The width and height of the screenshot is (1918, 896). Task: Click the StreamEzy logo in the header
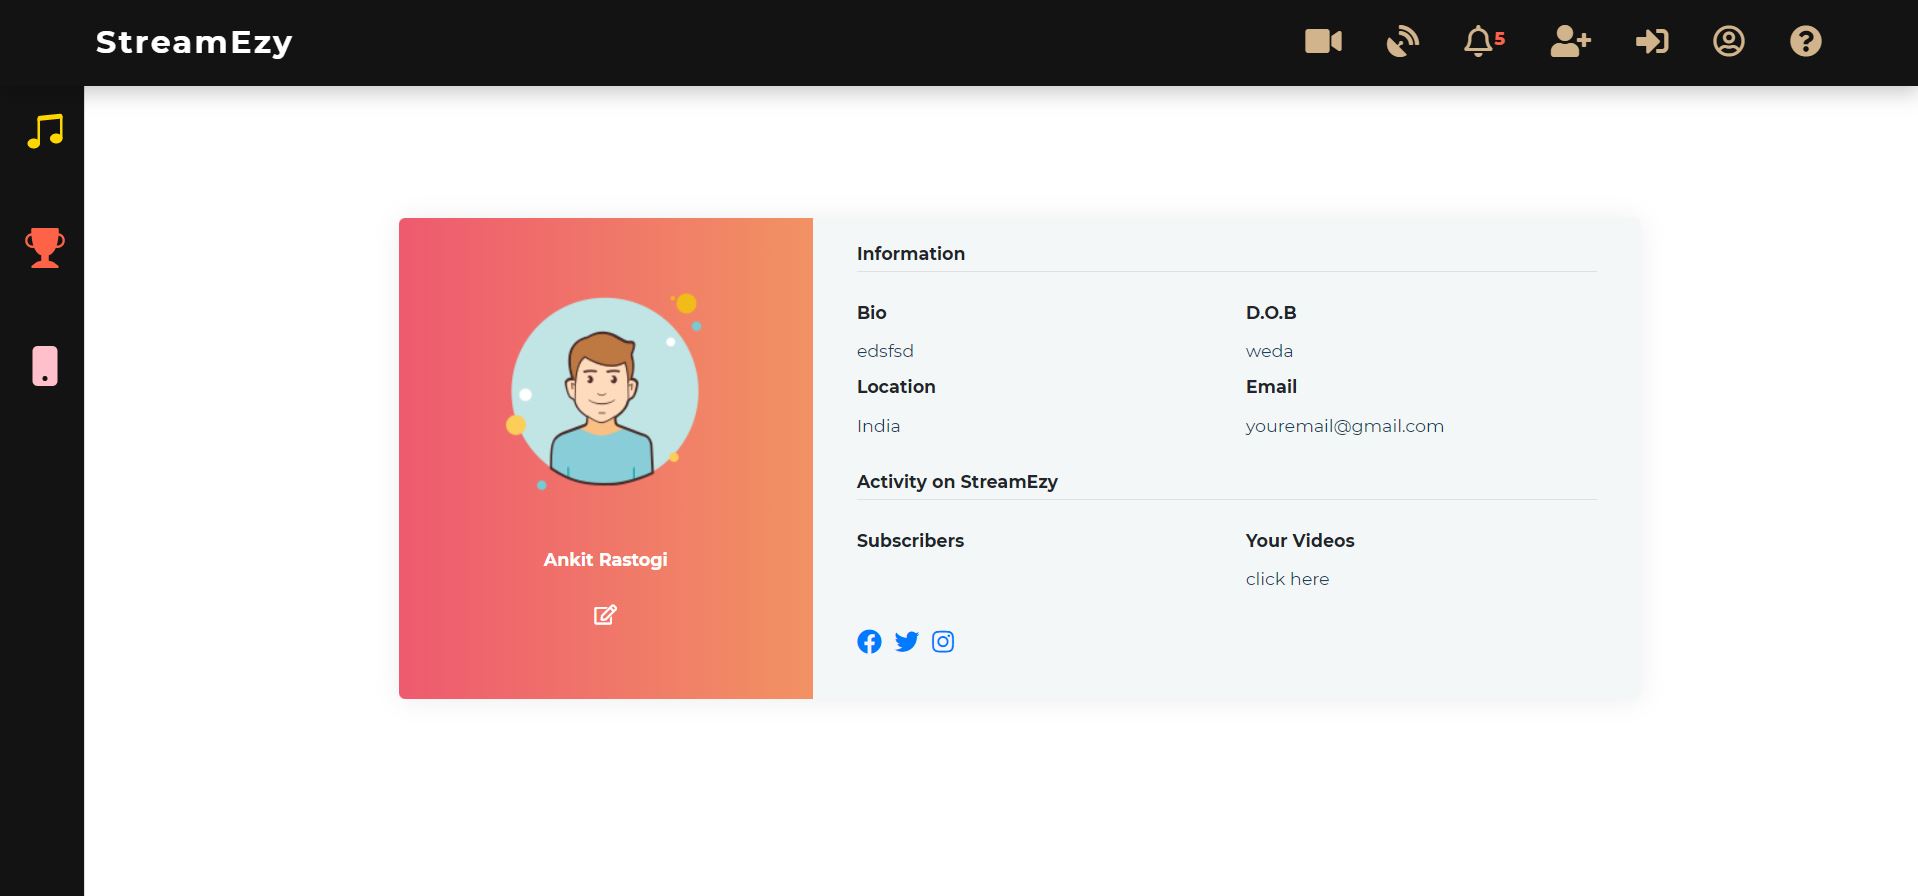pyautogui.click(x=194, y=42)
